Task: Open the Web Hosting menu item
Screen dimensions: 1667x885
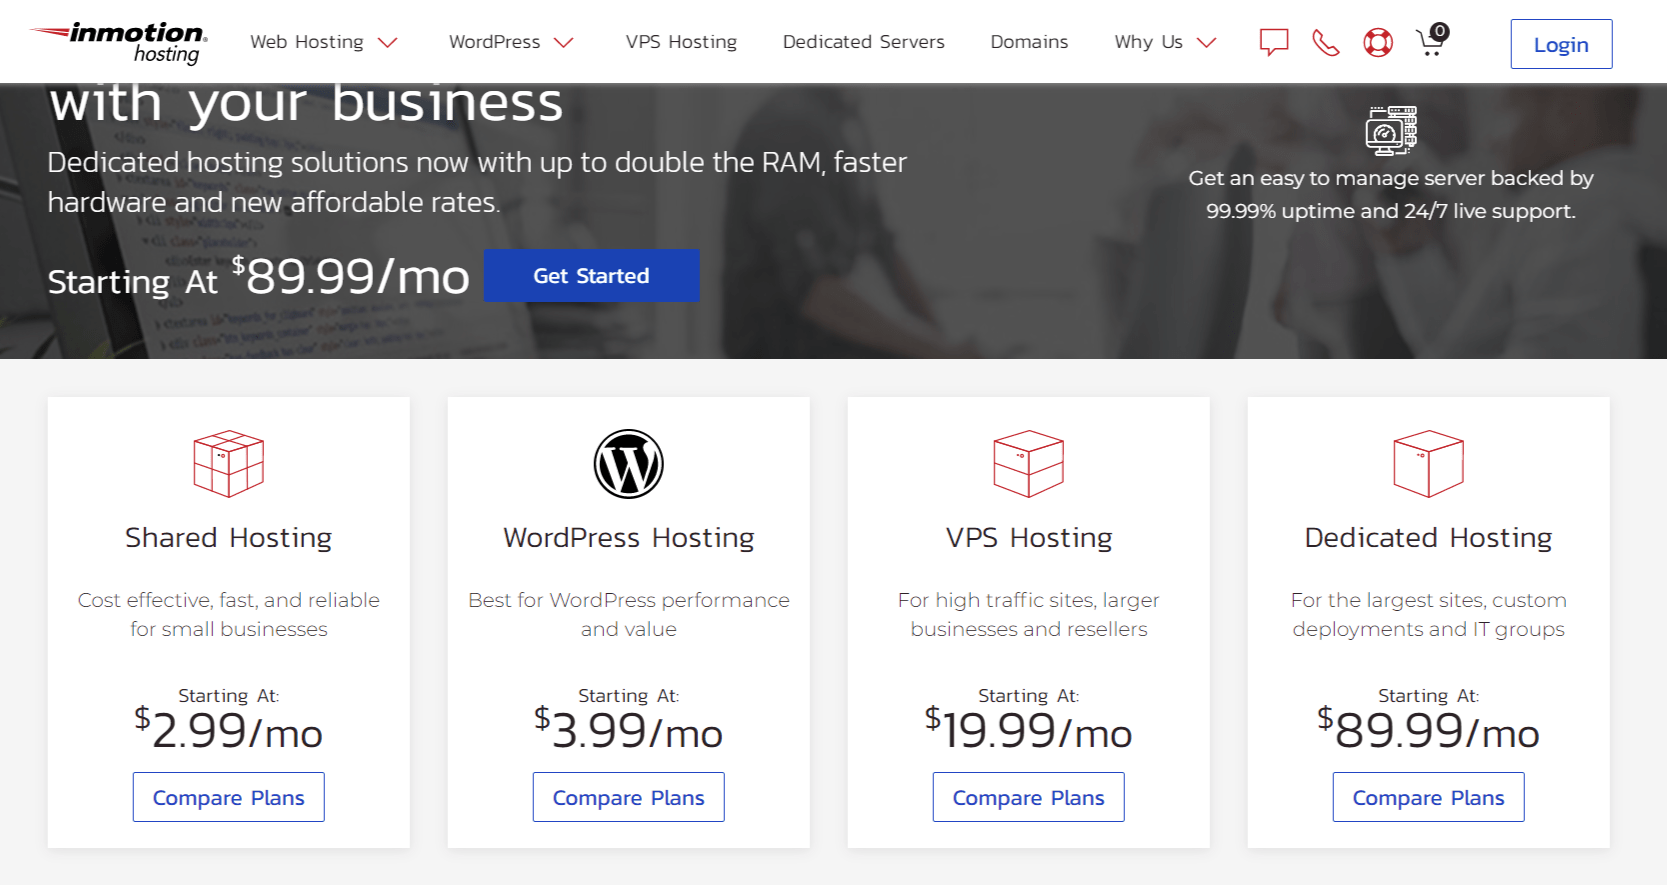Action: click(x=307, y=42)
